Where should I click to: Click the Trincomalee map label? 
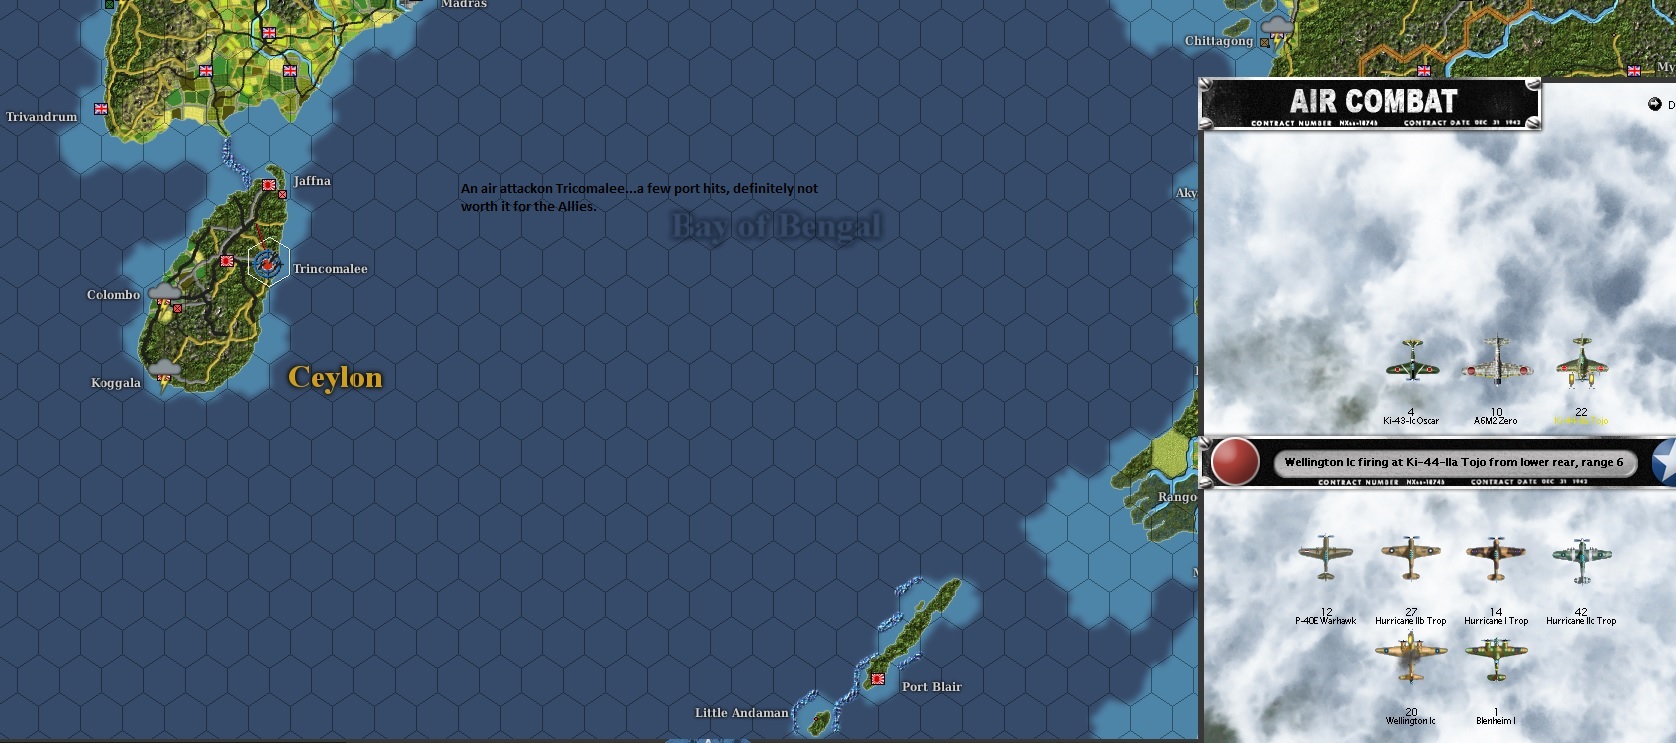[x=330, y=269]
